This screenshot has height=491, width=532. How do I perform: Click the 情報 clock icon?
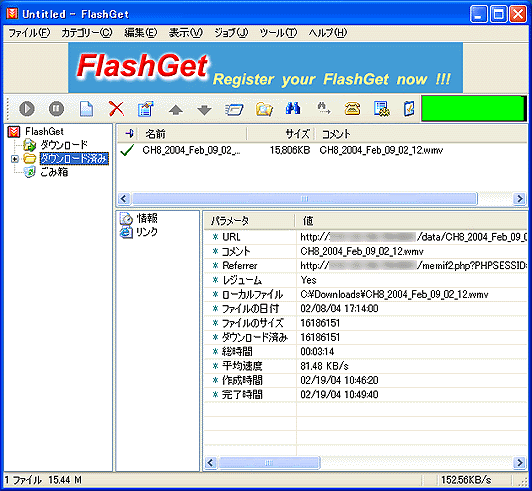126,219
